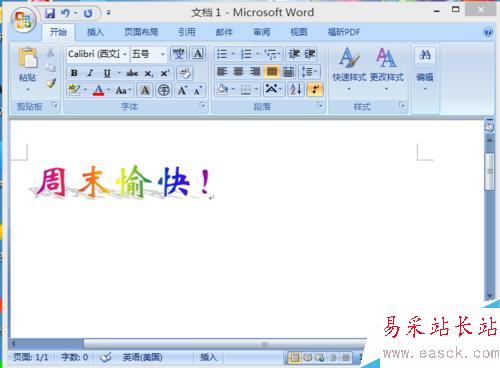Open Paragraph dialog launcher in 段落 group
500x368 pixels.
[x=320, y=105]
